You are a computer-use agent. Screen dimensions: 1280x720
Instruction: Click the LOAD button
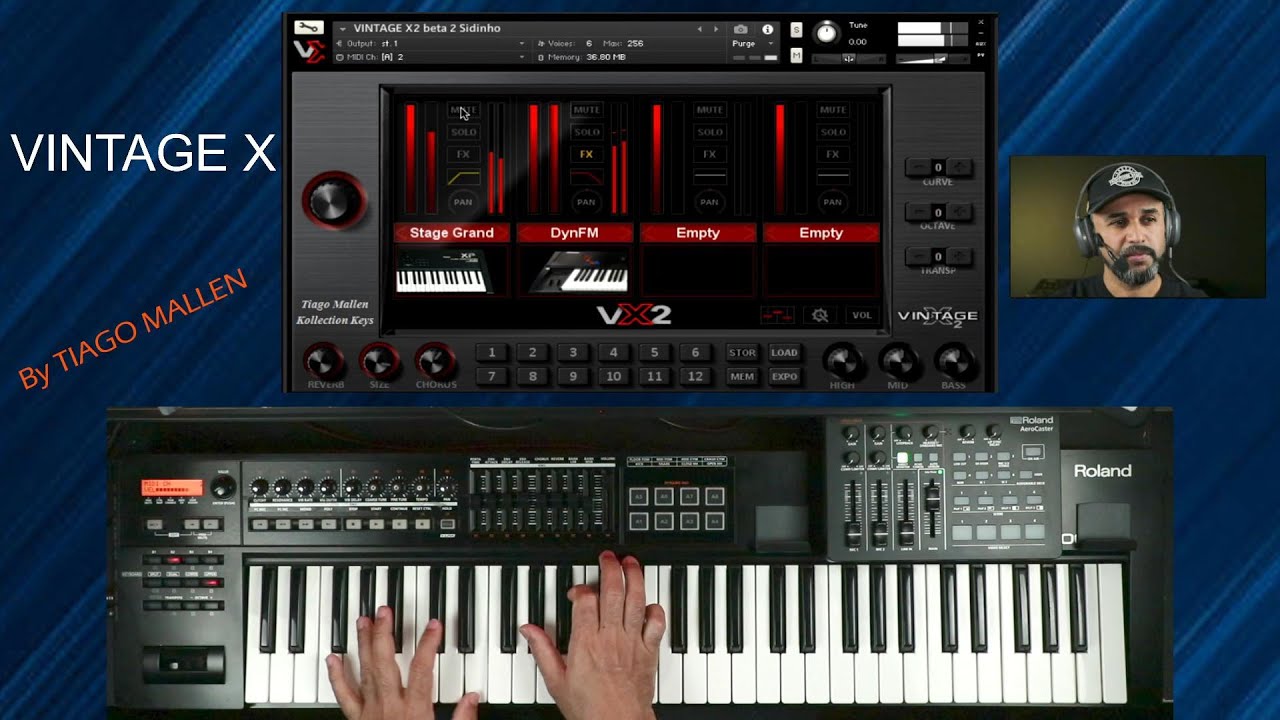[x=784, y=352]
